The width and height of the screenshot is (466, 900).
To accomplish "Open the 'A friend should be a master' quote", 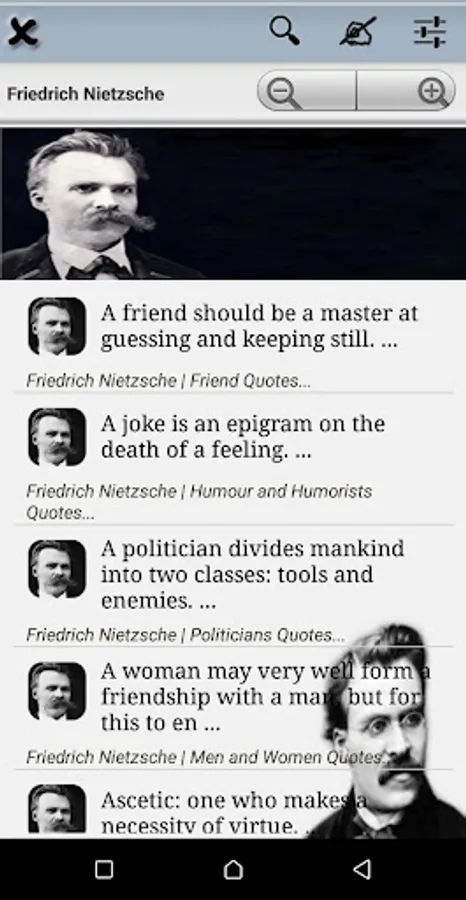I will click(x=259, y=327).
